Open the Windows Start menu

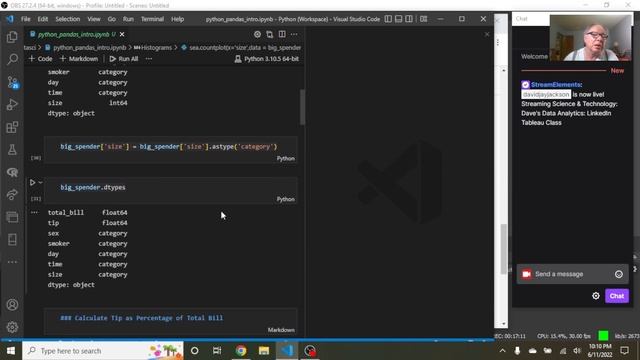11,351
